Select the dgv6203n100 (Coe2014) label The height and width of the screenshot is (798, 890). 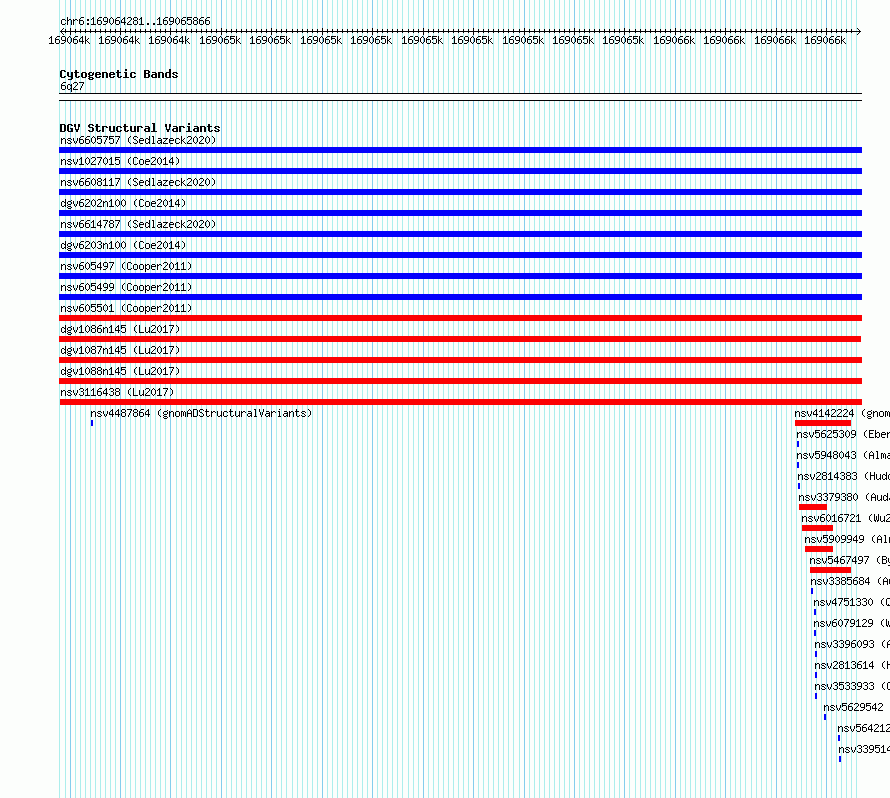(123, 245)
